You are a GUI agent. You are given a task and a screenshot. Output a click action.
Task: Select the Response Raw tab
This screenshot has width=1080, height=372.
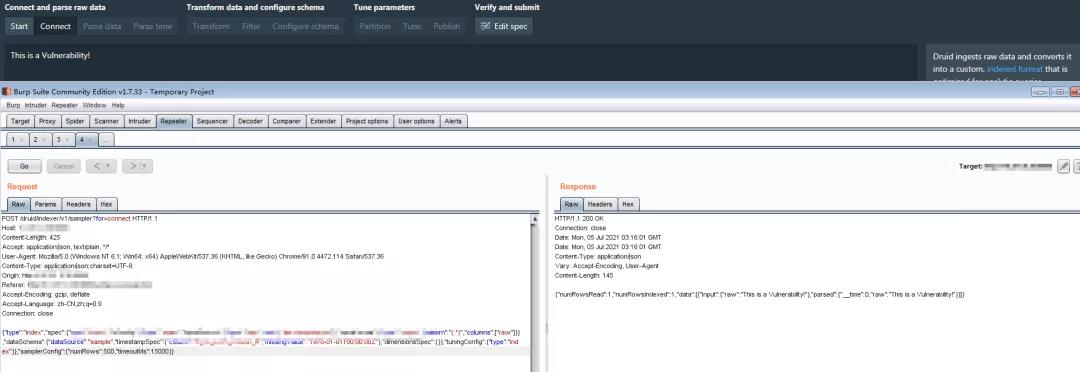pyautogui.click(x=571, y=204)
